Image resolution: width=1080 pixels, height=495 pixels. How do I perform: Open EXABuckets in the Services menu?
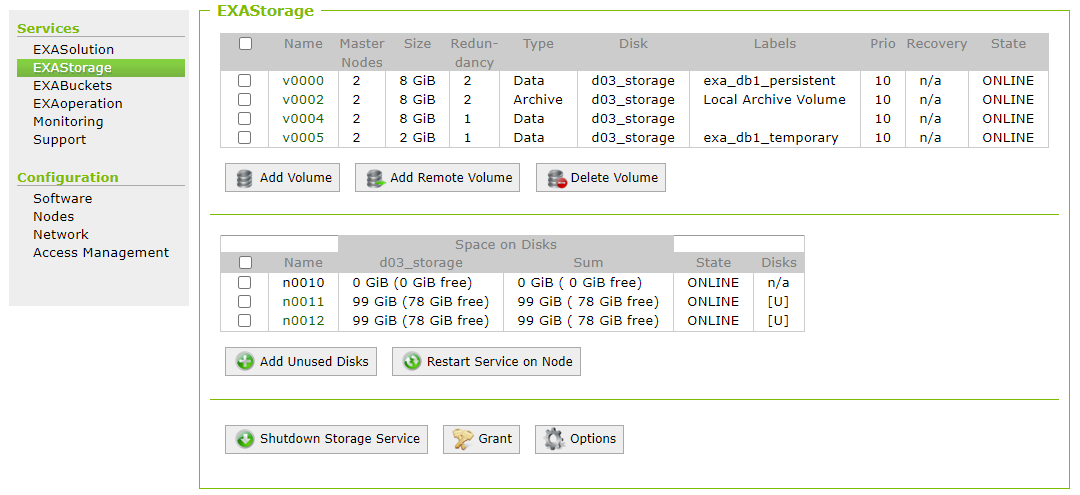point(72,86)
